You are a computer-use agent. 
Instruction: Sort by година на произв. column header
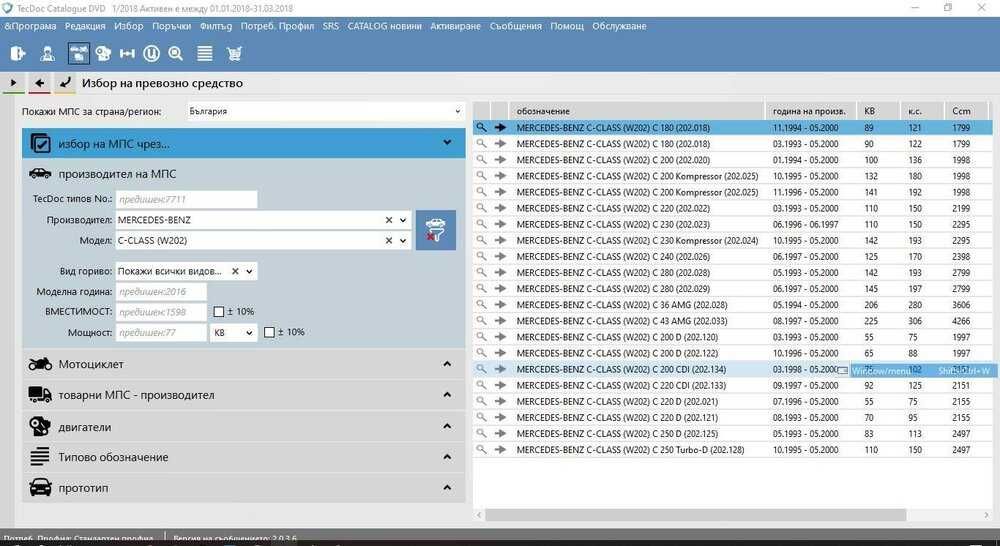[x=810, y=111]
